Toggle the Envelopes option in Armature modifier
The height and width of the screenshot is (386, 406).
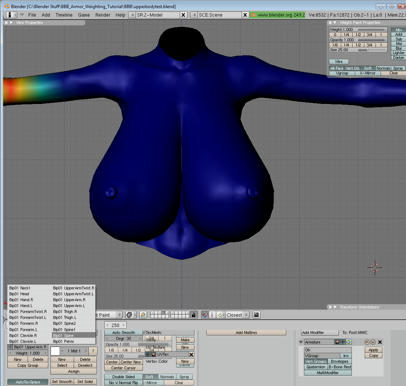pos(340,361)
